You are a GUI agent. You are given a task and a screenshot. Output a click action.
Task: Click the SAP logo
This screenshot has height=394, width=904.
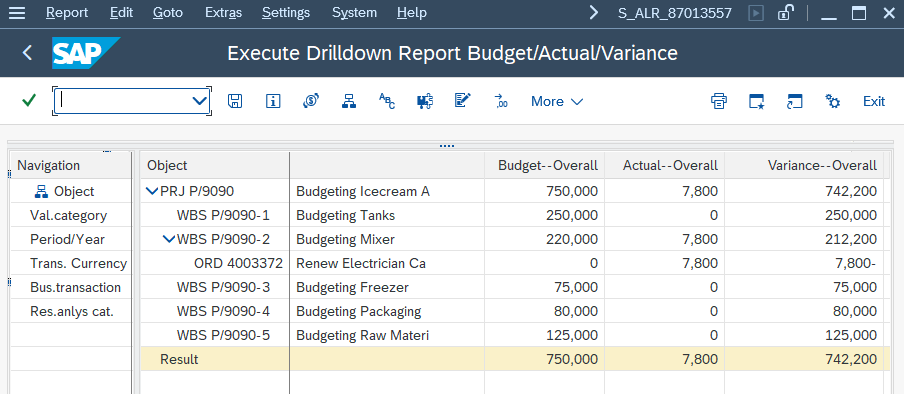coord(85,52)
